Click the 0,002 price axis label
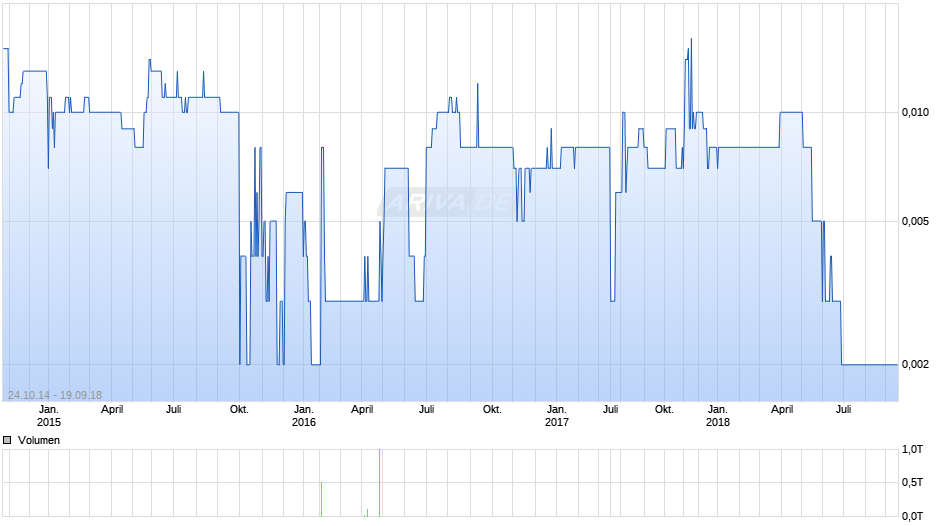This screenshot has height=526, width=940. pos(915,364)
